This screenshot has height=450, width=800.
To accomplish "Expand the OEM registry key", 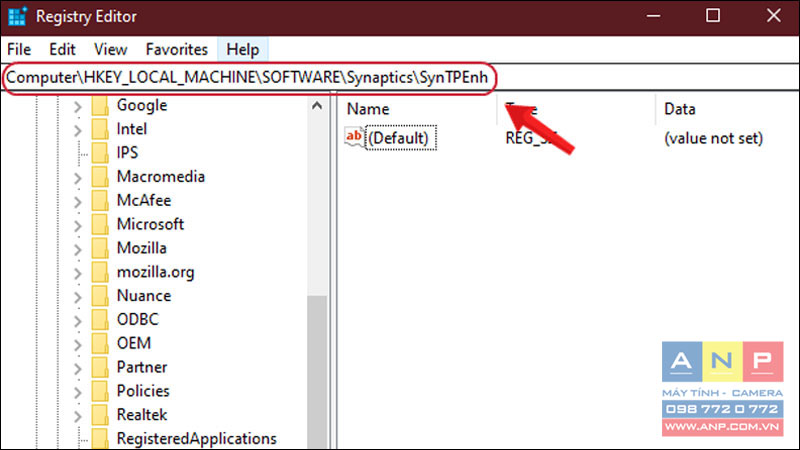I will click(x=78, y=345).
